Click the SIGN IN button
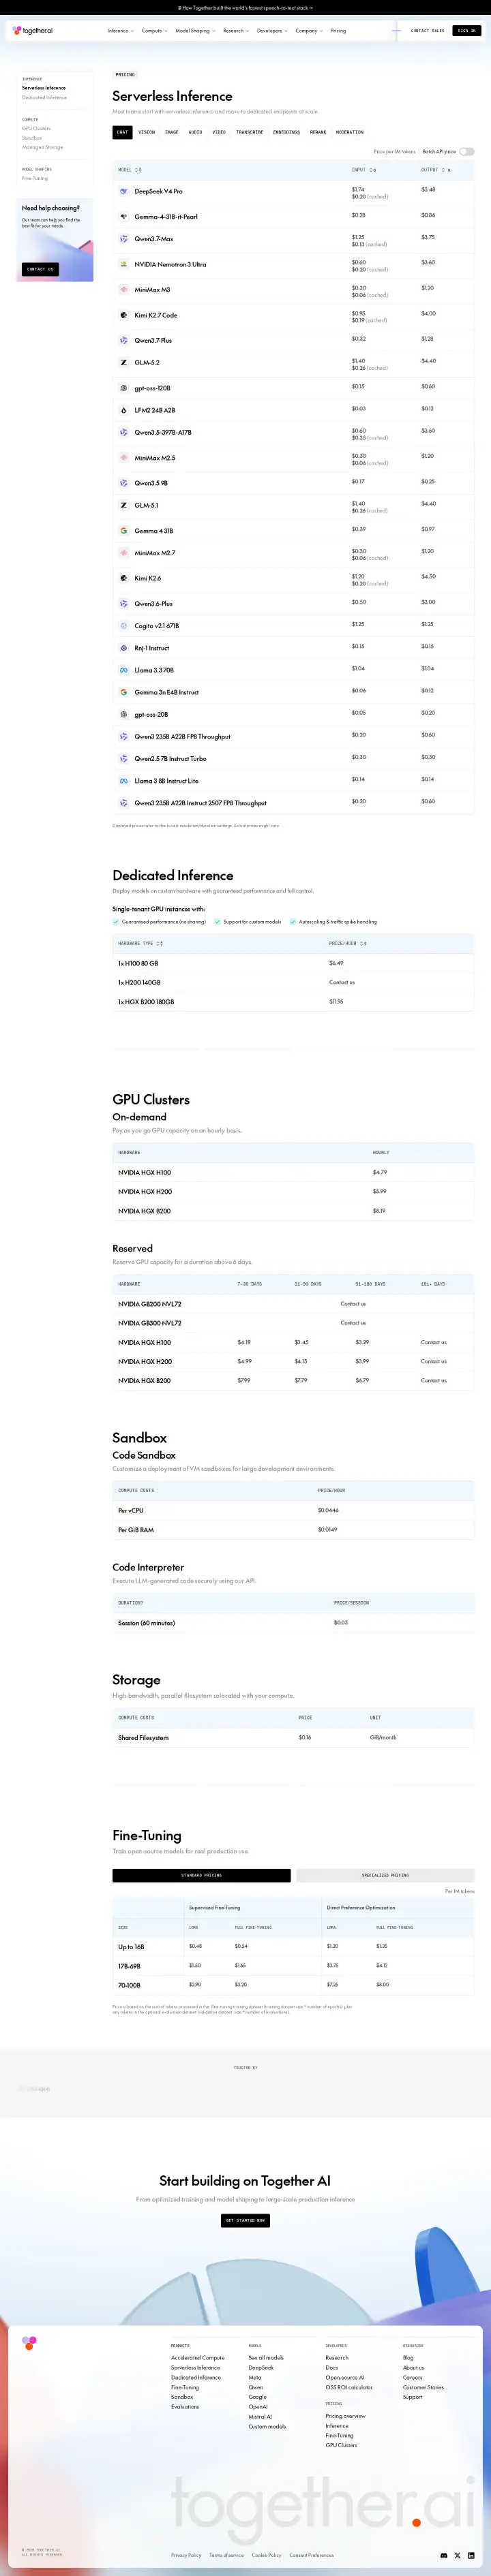The width and height of the screenshot is (491, 2576). pos(467,31)
